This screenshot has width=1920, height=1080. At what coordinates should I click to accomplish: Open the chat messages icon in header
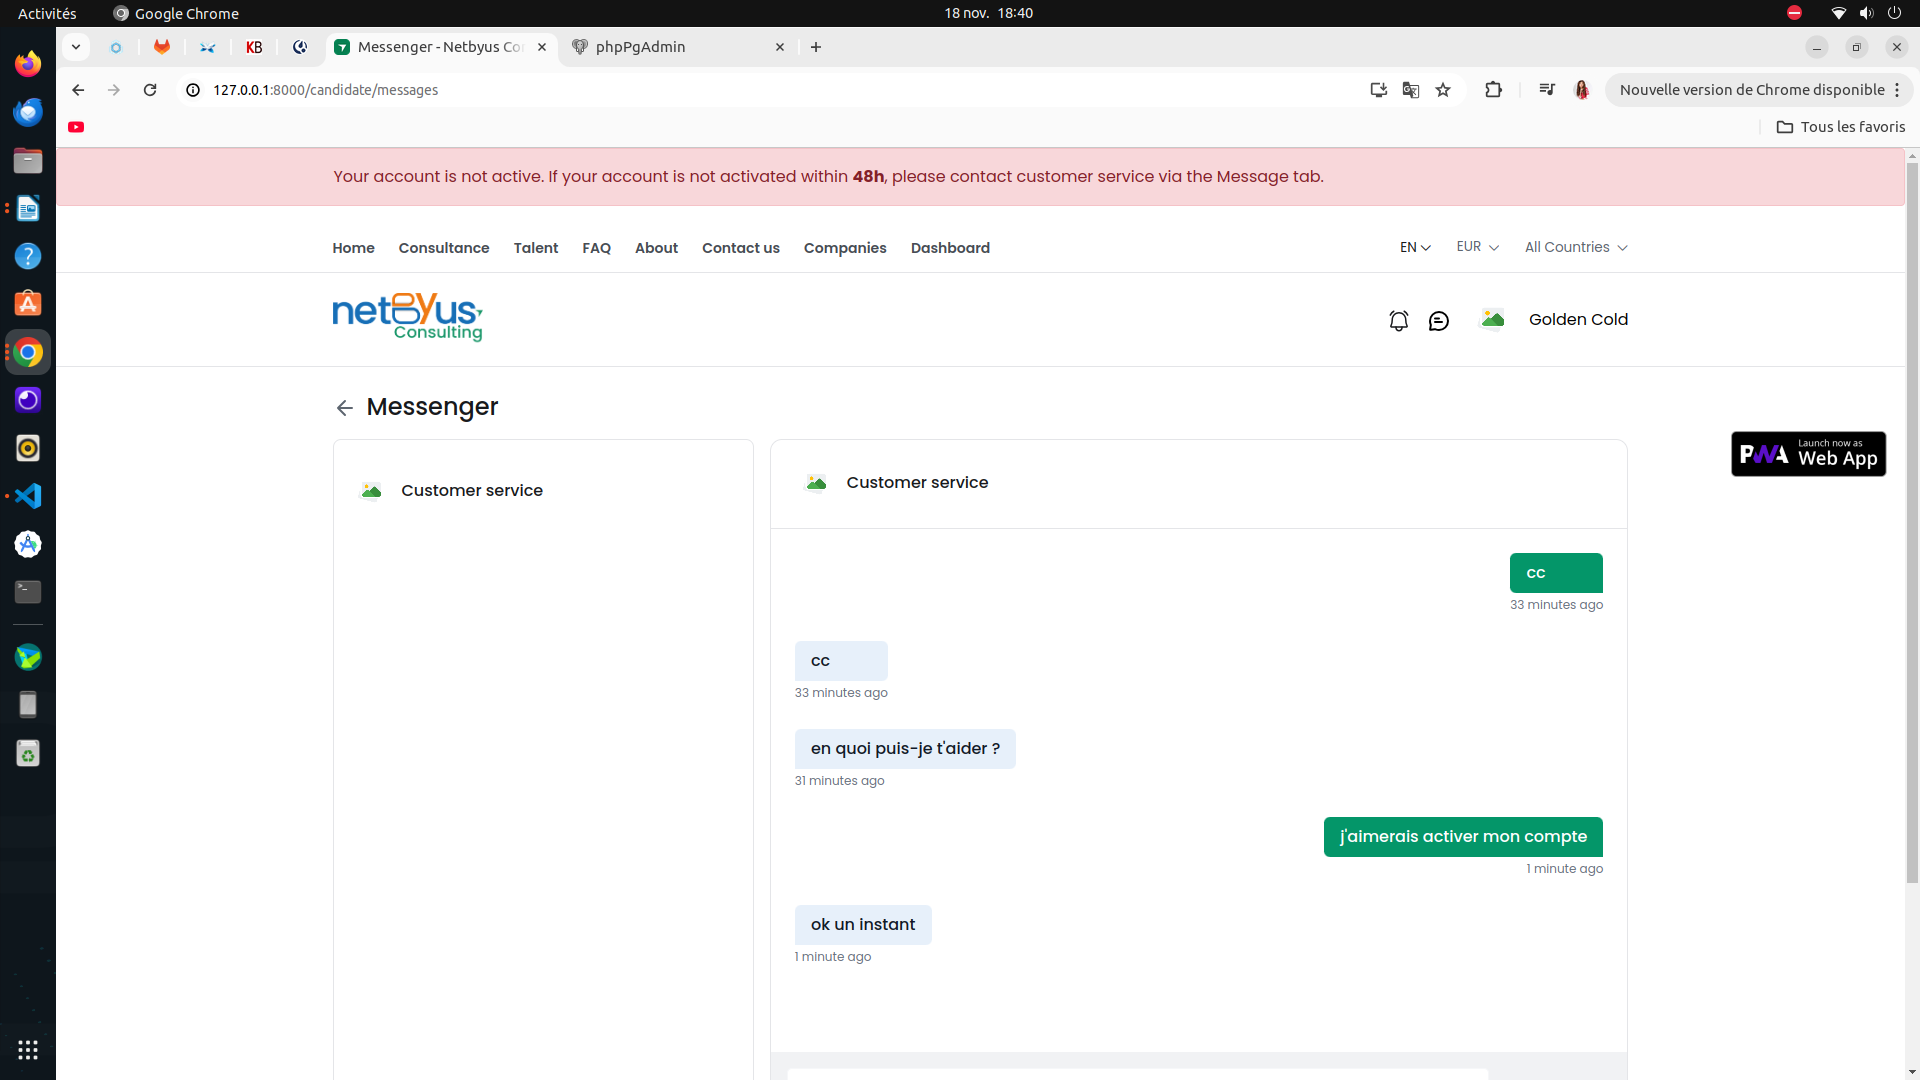tap(1438, 320)
